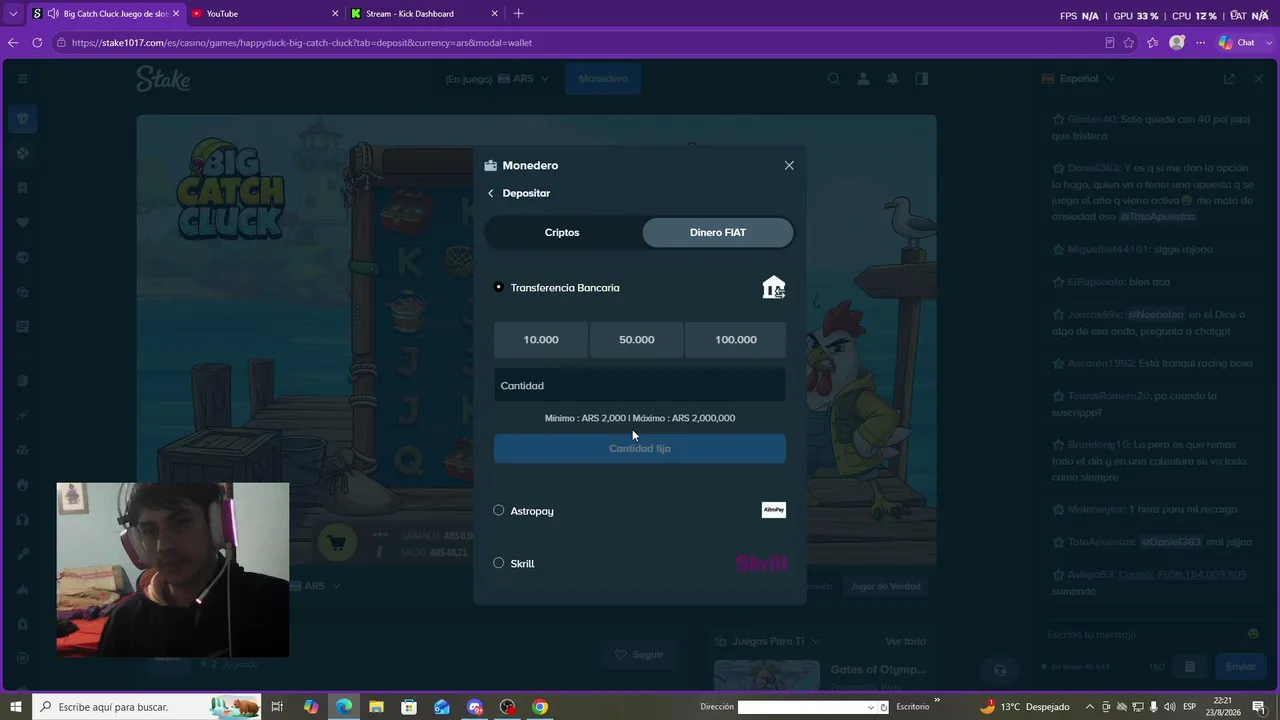
Task: Close the Monedero wallet dialog
Action: click(x=789, y=165)
